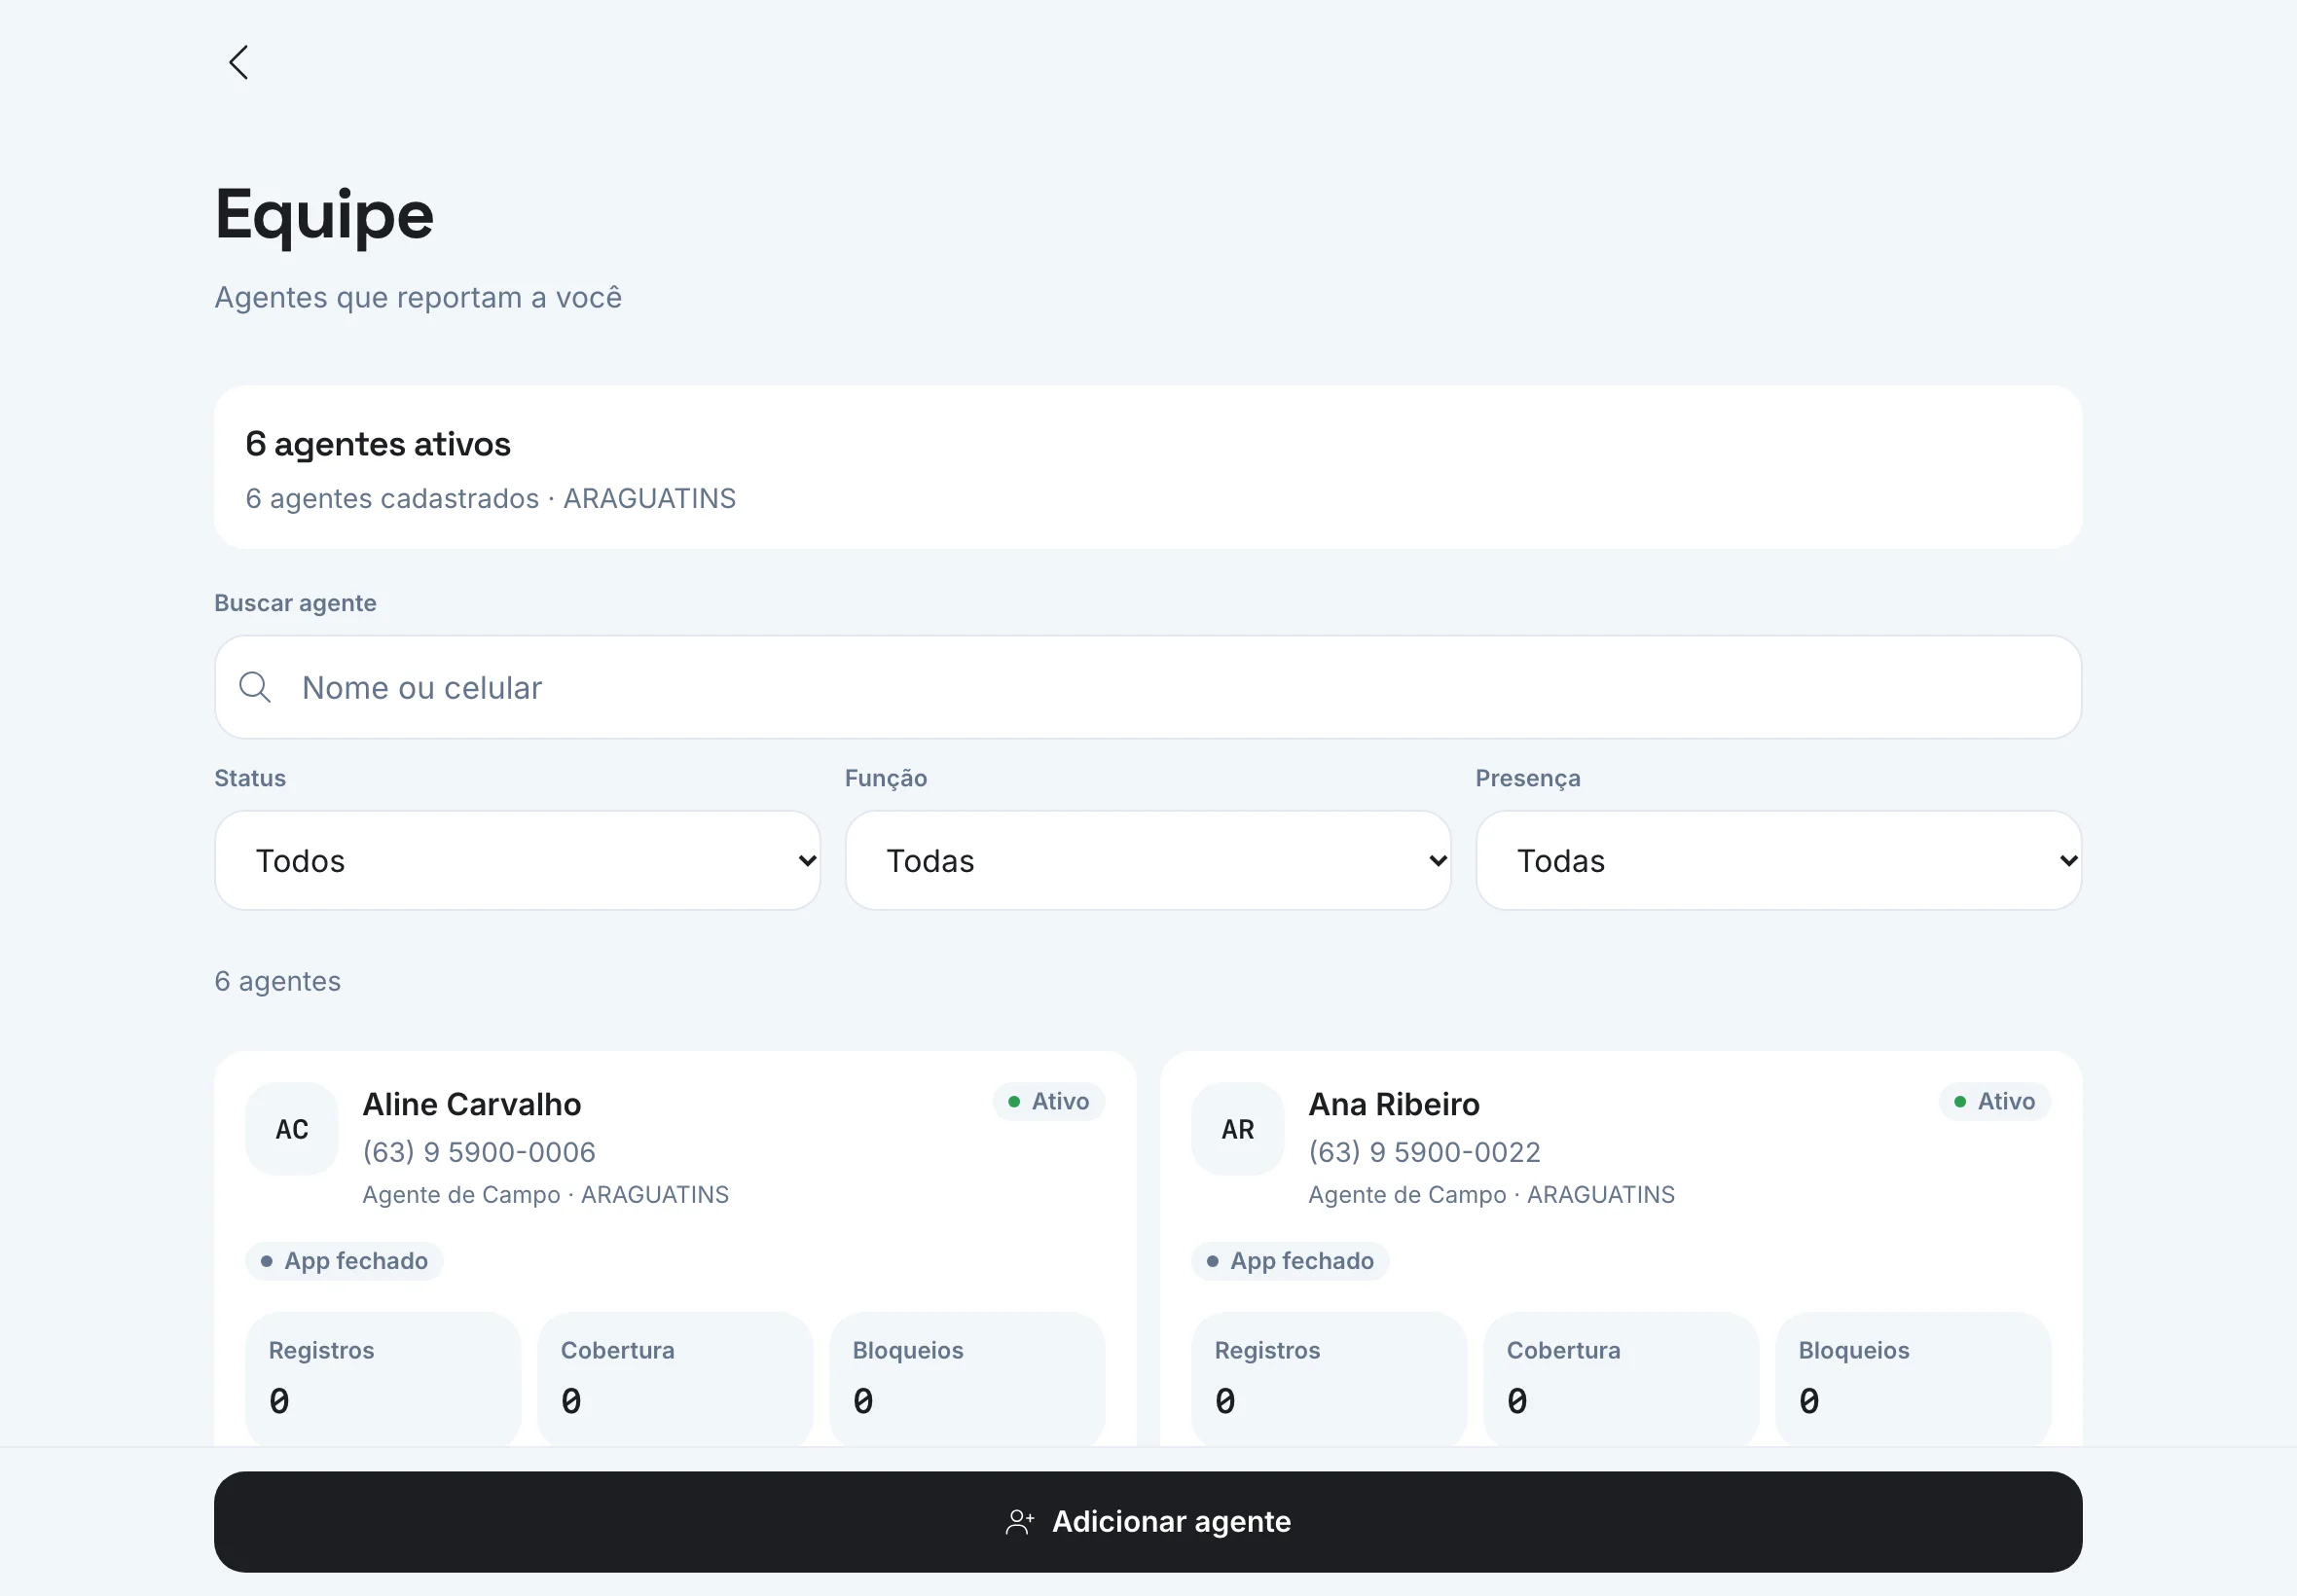Image resolution: width=2297 pixels, height=1596 pixels.
Task: Click the 6 agentes ativos heading
Action: coord(378,444)
